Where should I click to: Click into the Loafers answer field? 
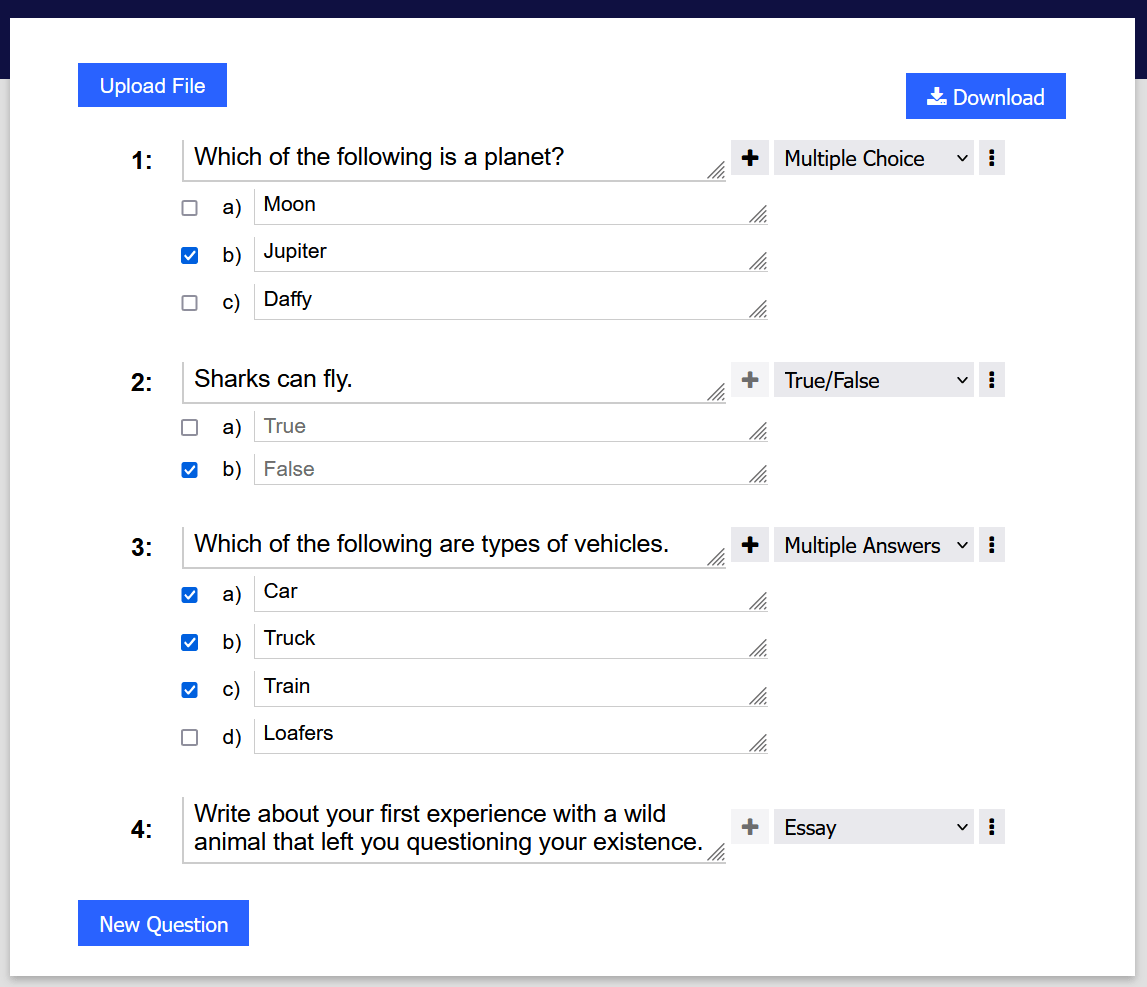click(511, 735)
